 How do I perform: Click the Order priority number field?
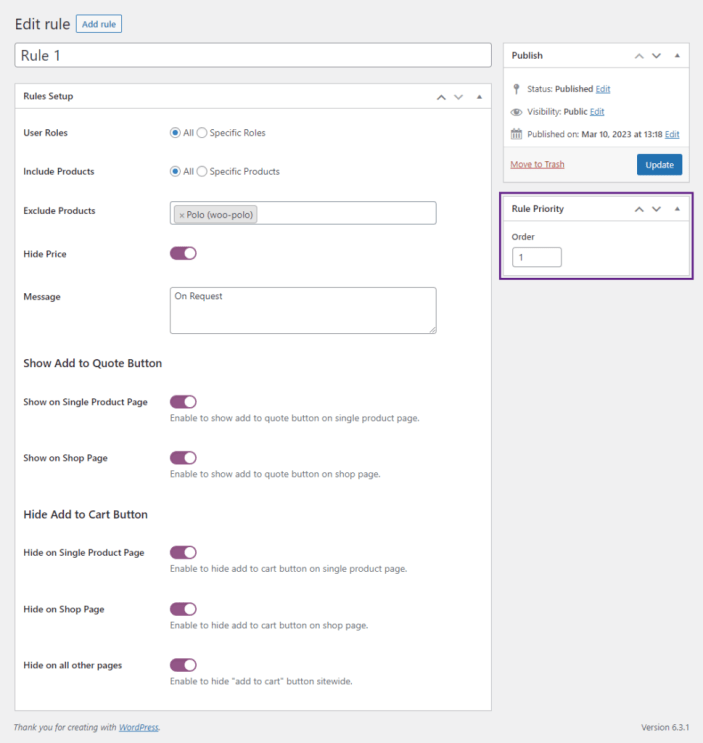[x=537, y=257]
